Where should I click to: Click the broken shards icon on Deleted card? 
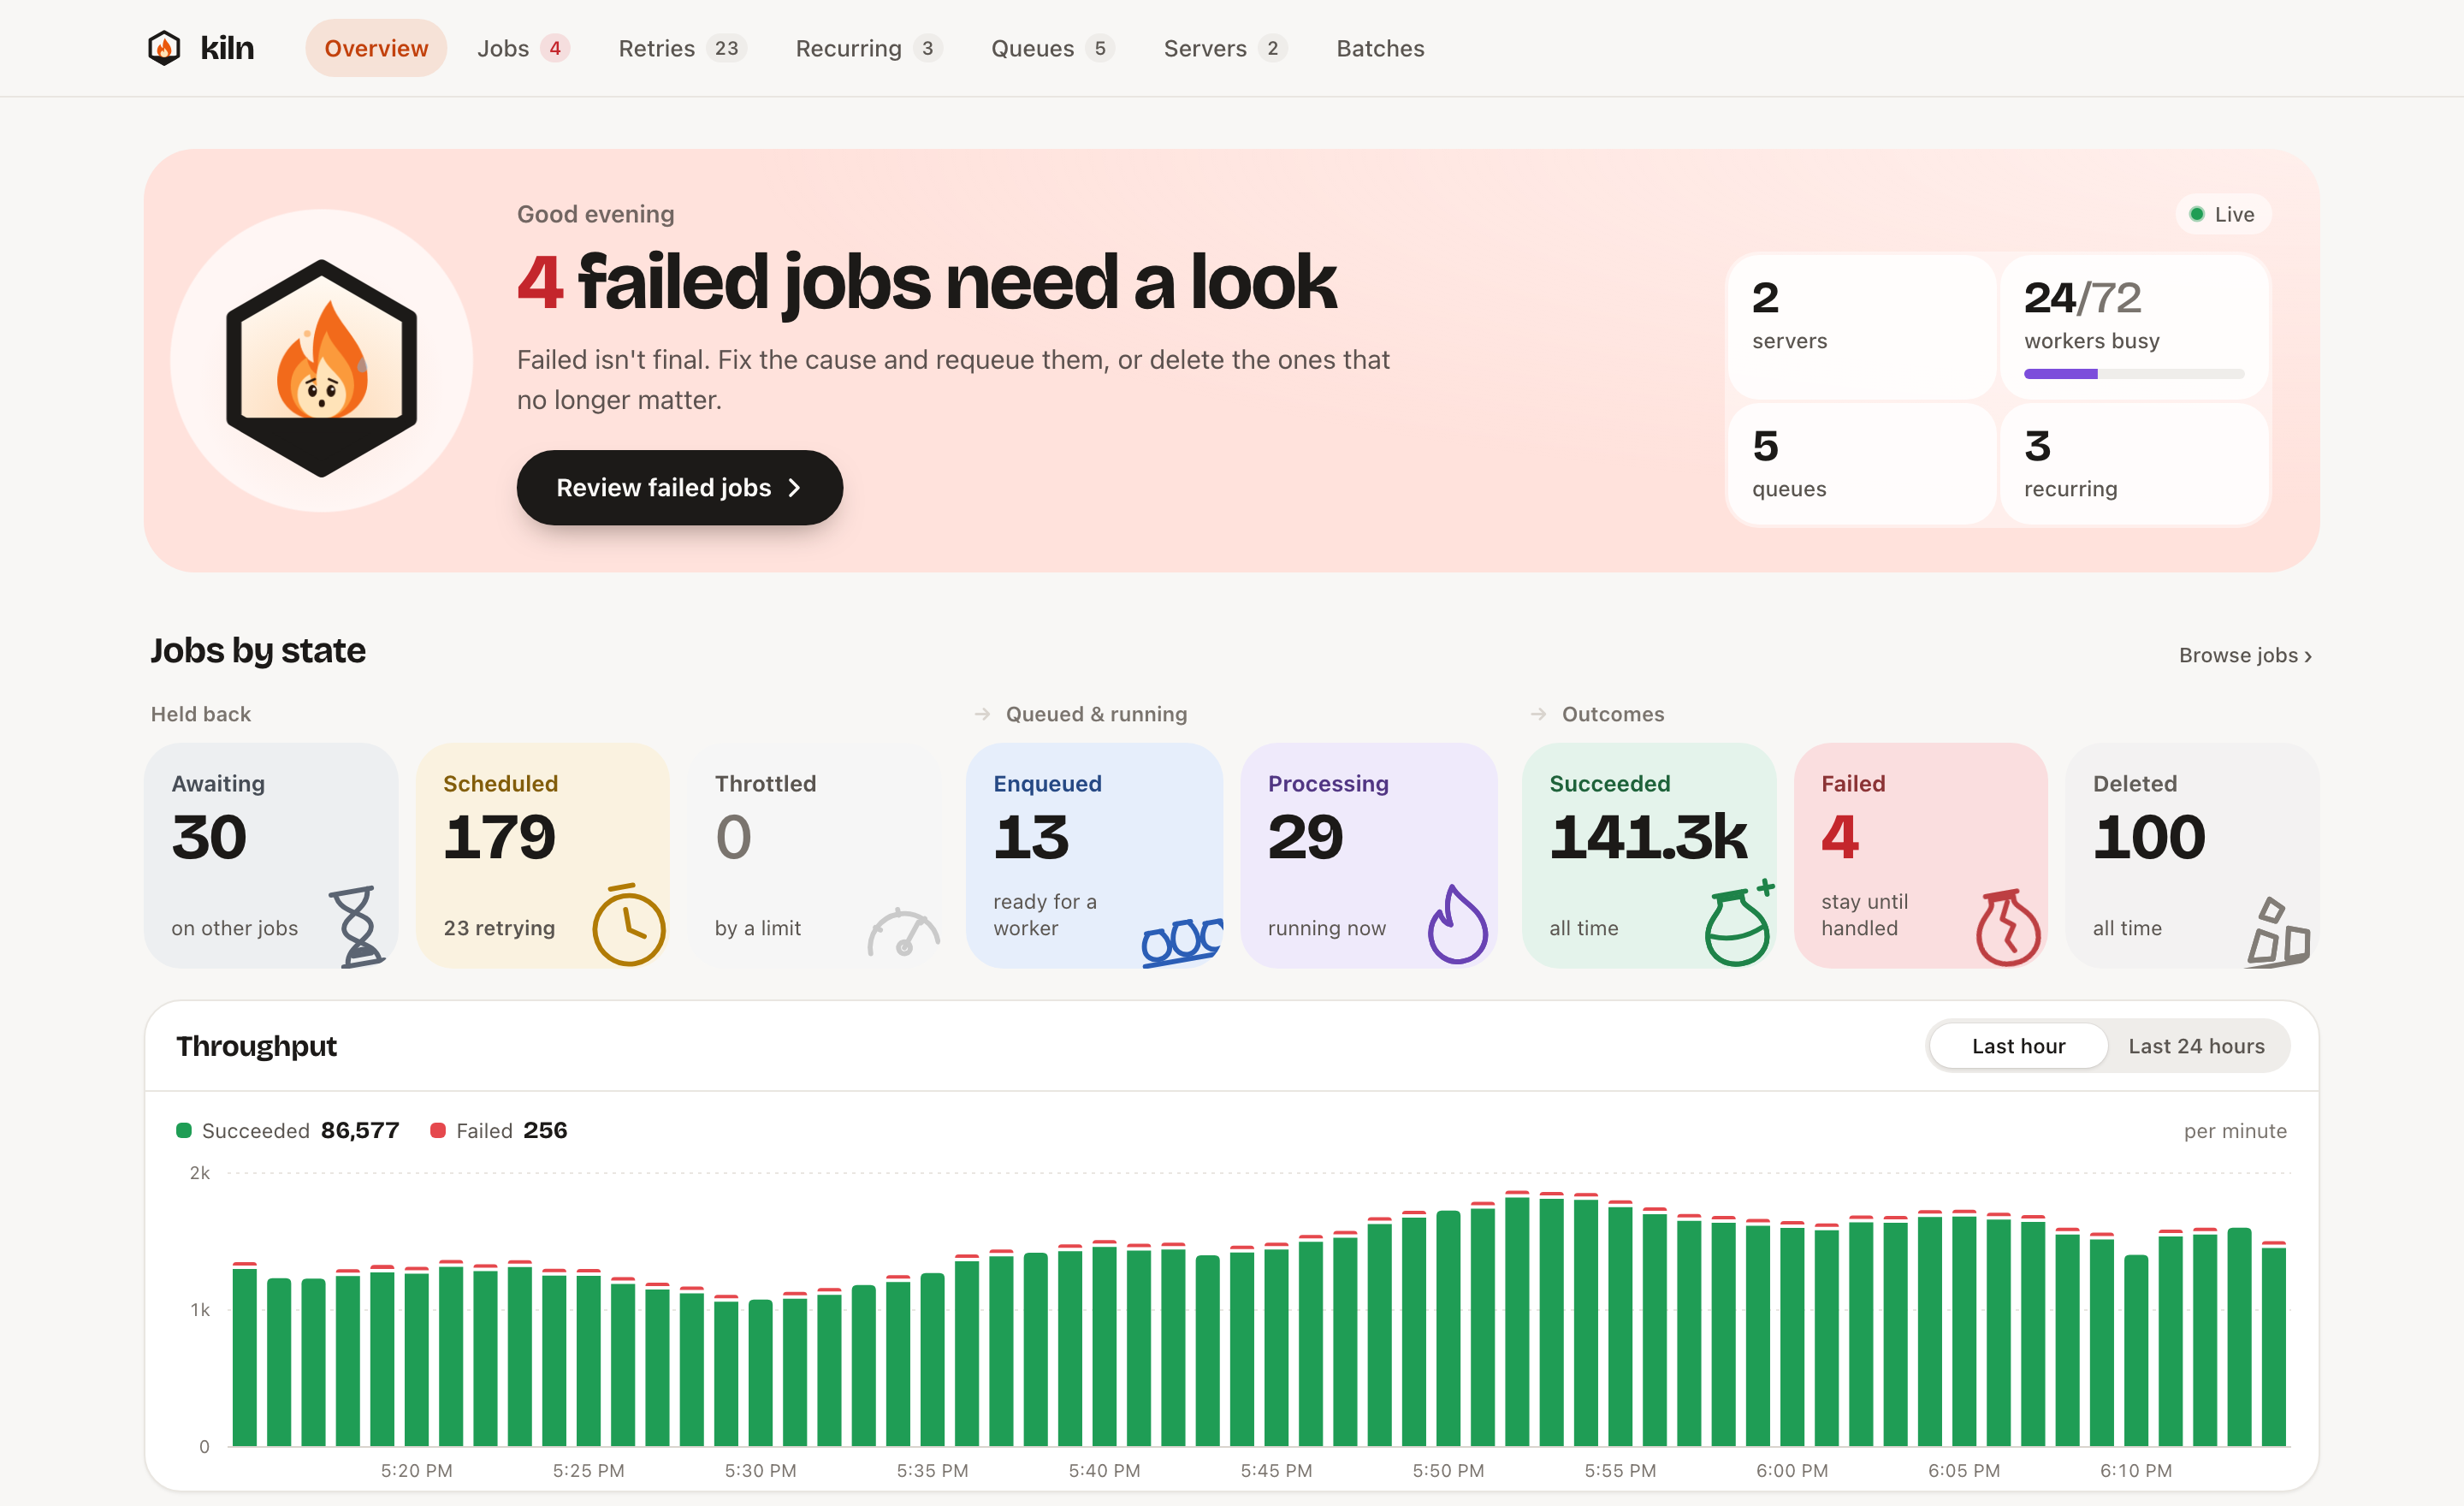2278,932
